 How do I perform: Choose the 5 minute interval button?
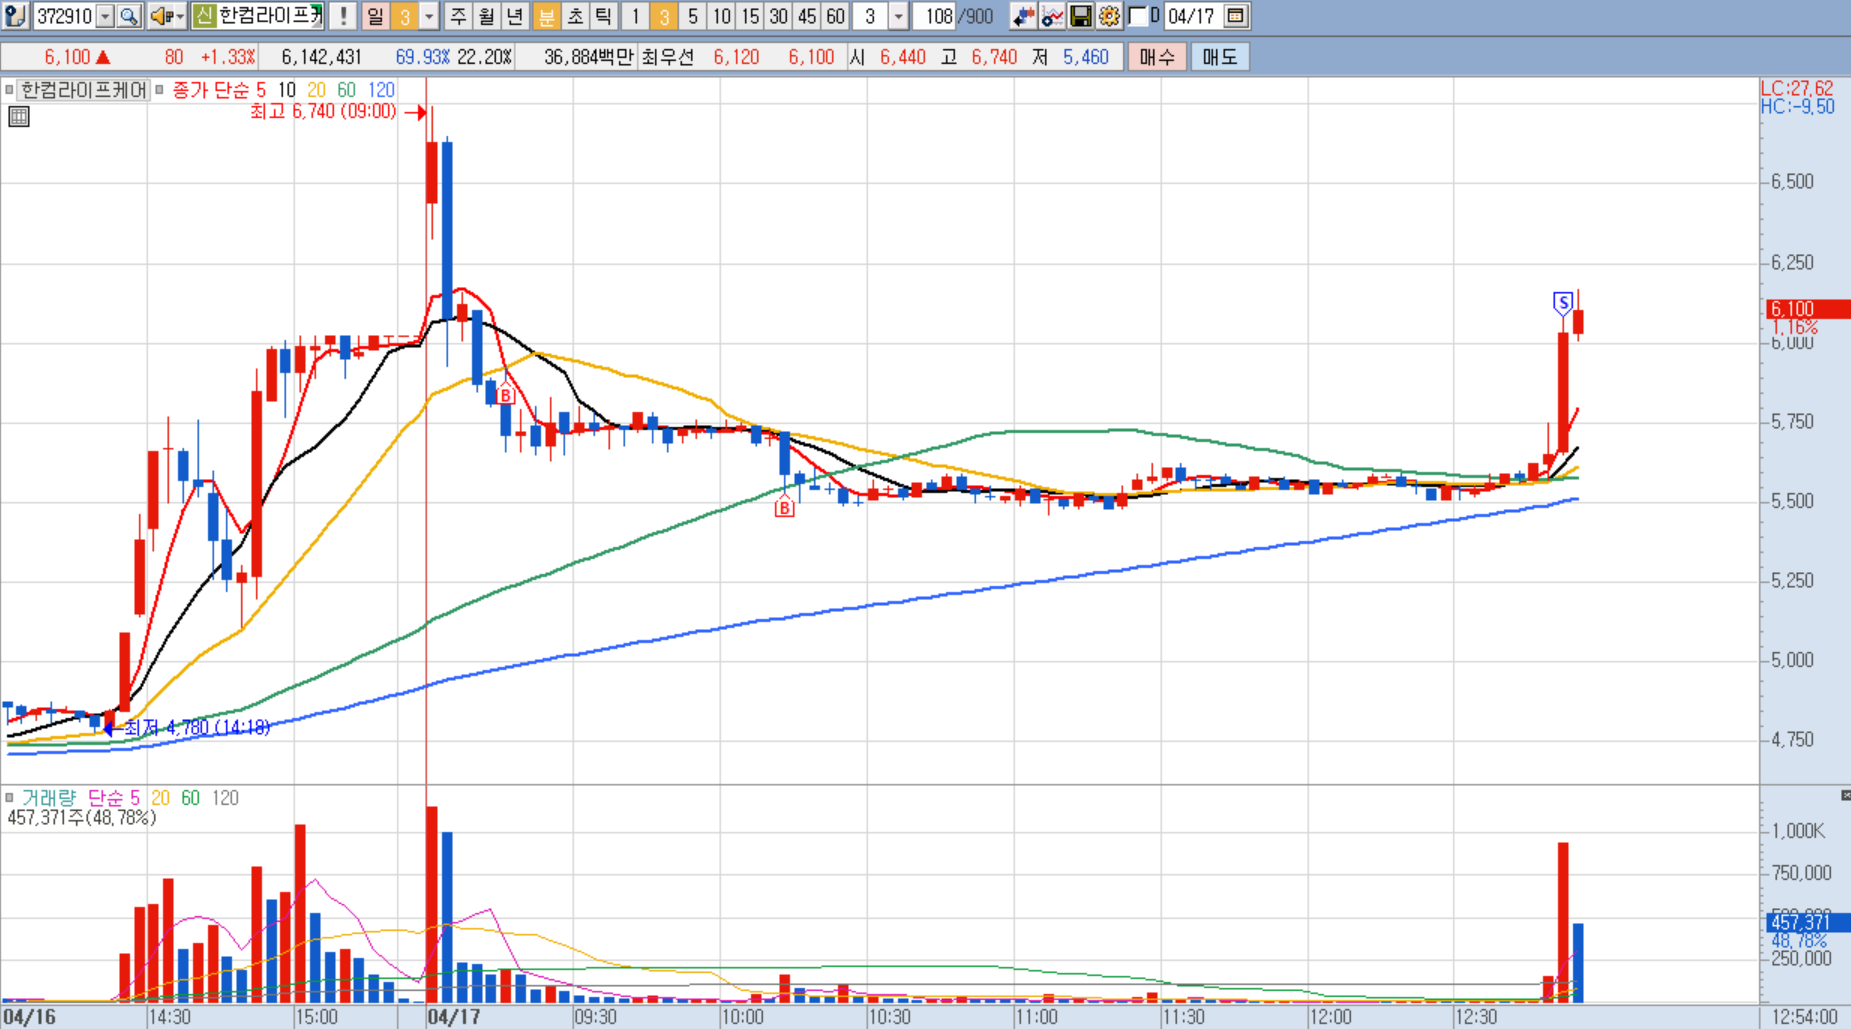(692, 16)
